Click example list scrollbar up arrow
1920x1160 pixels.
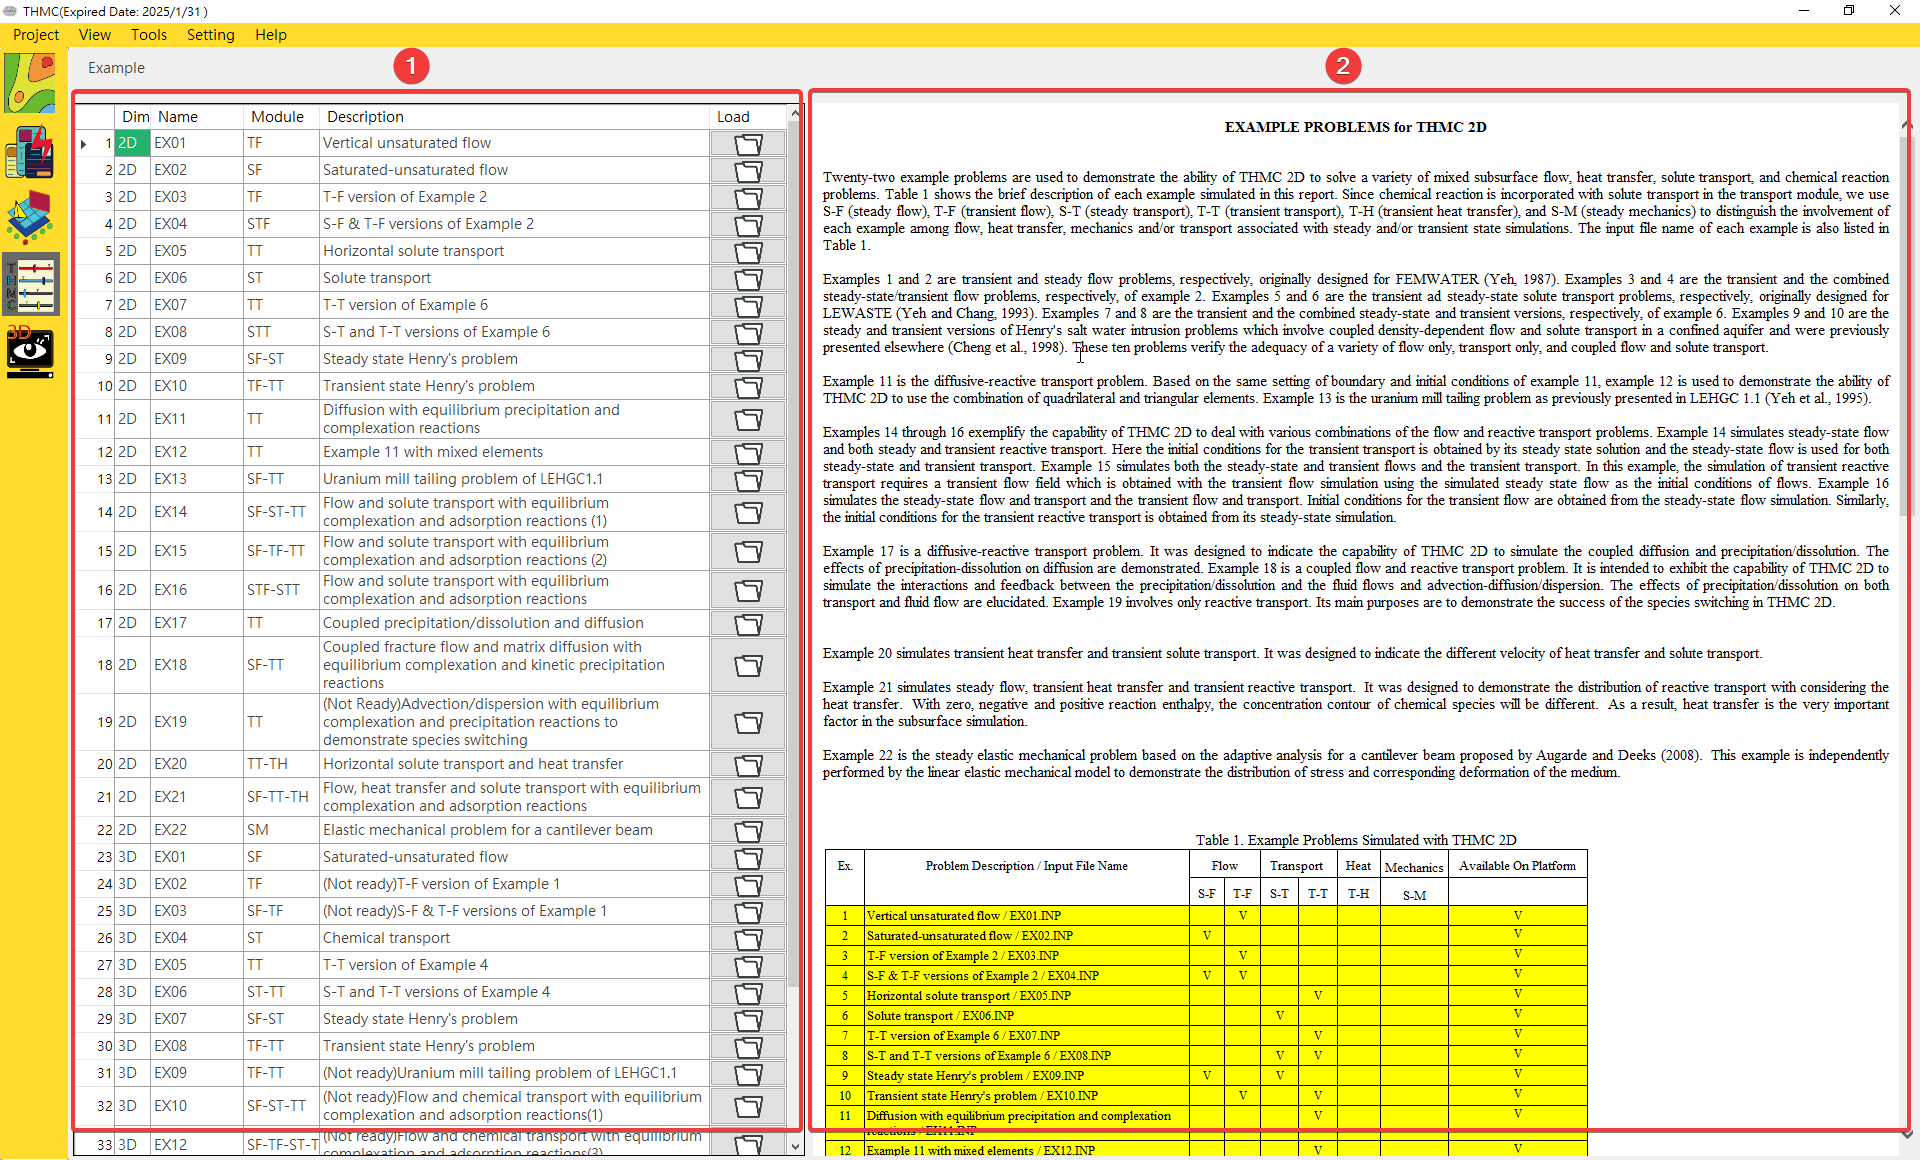(x=795, y=113)
